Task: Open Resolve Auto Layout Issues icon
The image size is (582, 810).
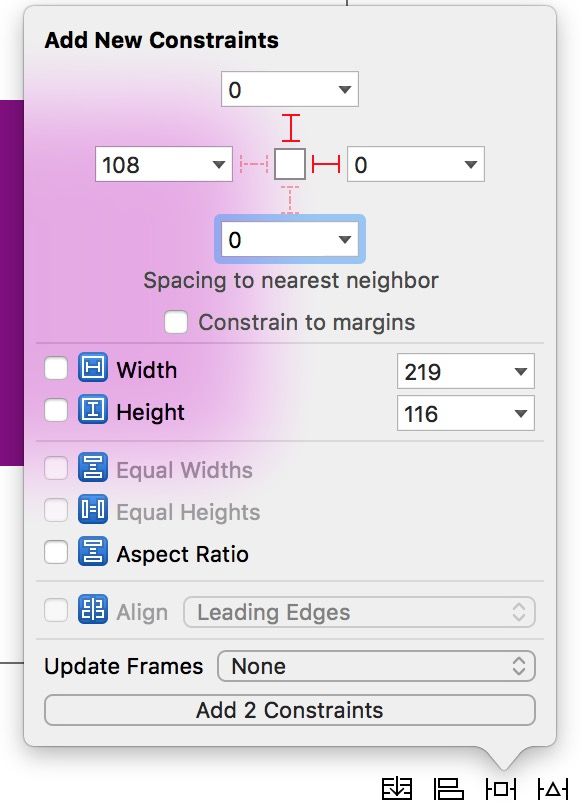Action: (x=552, y=789)
